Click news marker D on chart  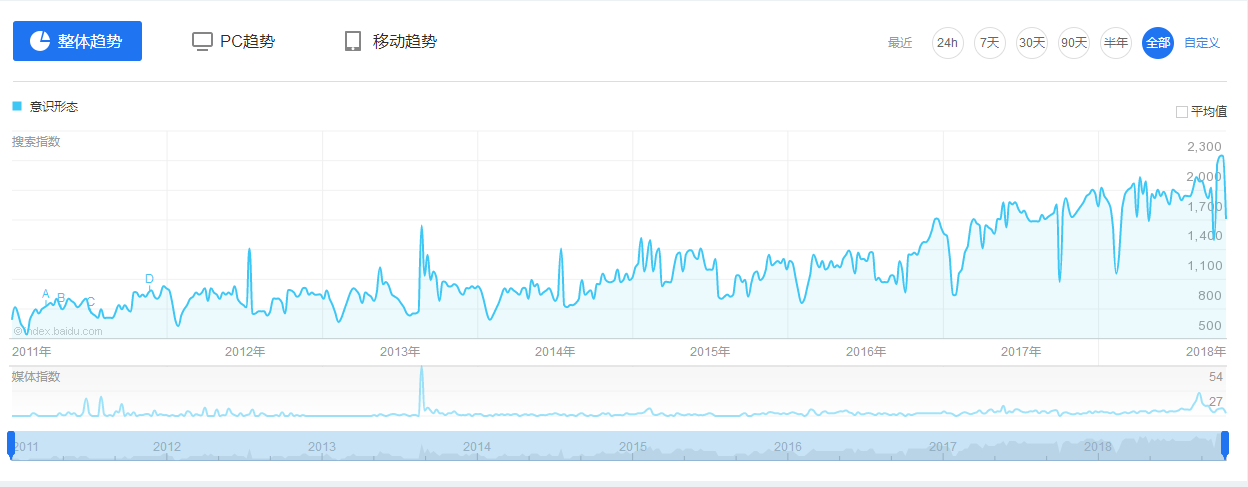149,279
